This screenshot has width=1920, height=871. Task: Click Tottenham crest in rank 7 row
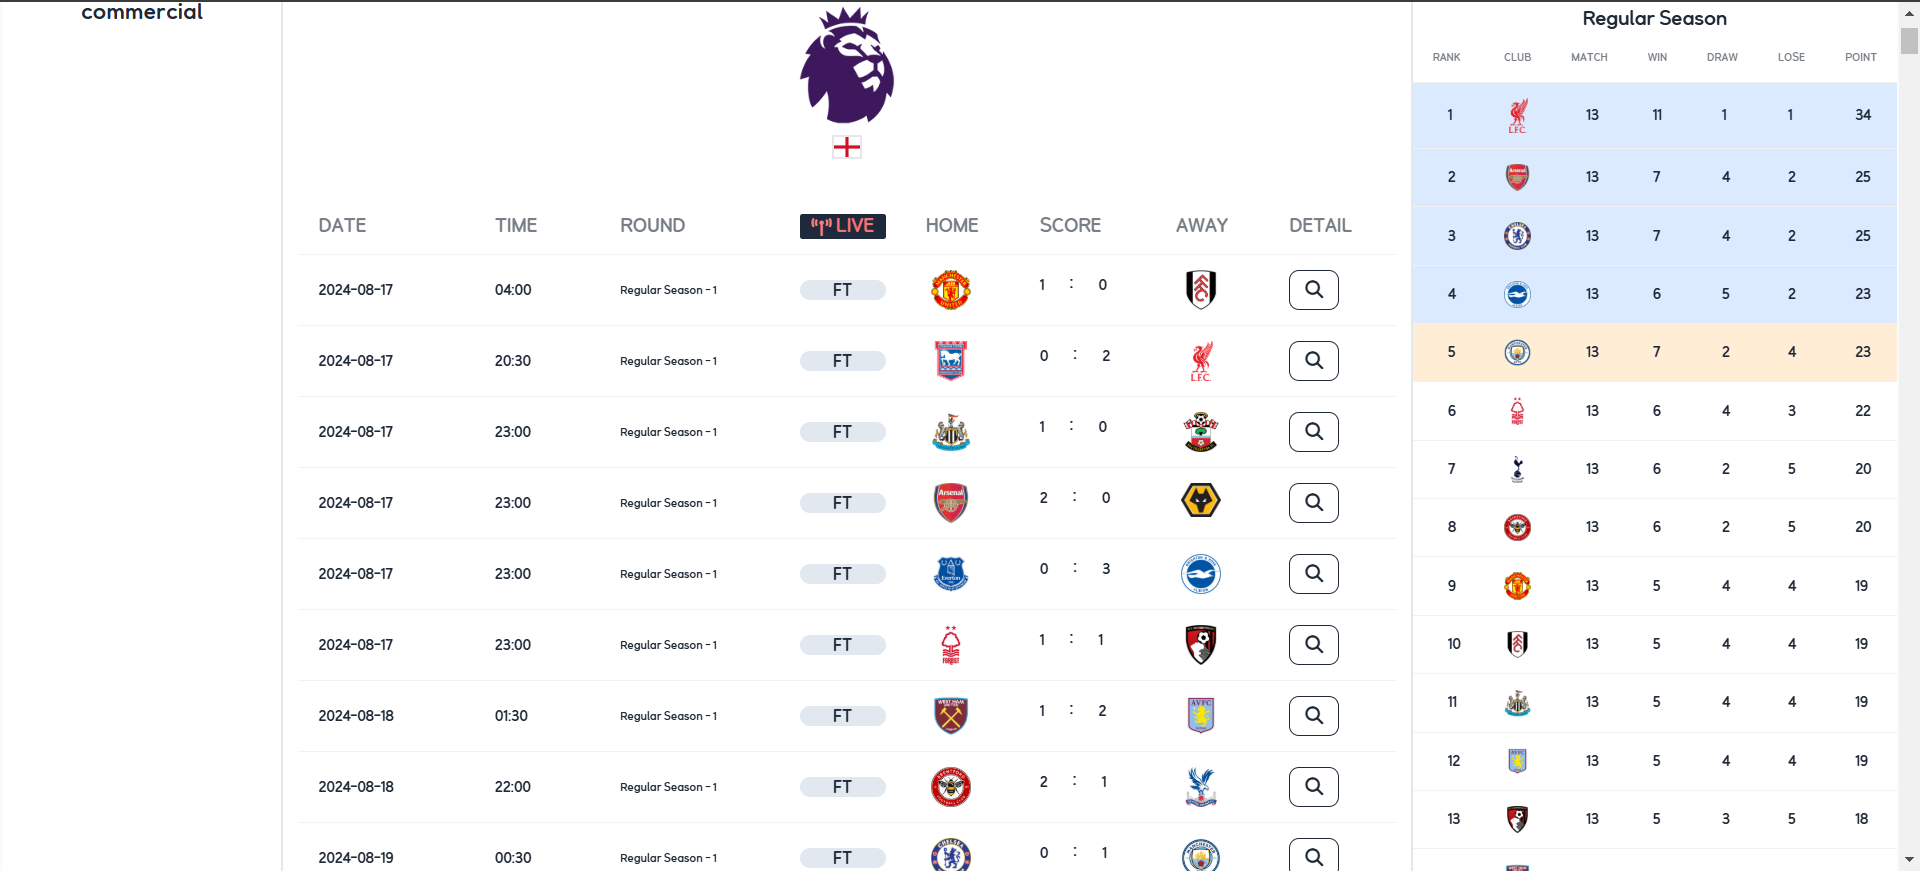[x=1517, y=469]
